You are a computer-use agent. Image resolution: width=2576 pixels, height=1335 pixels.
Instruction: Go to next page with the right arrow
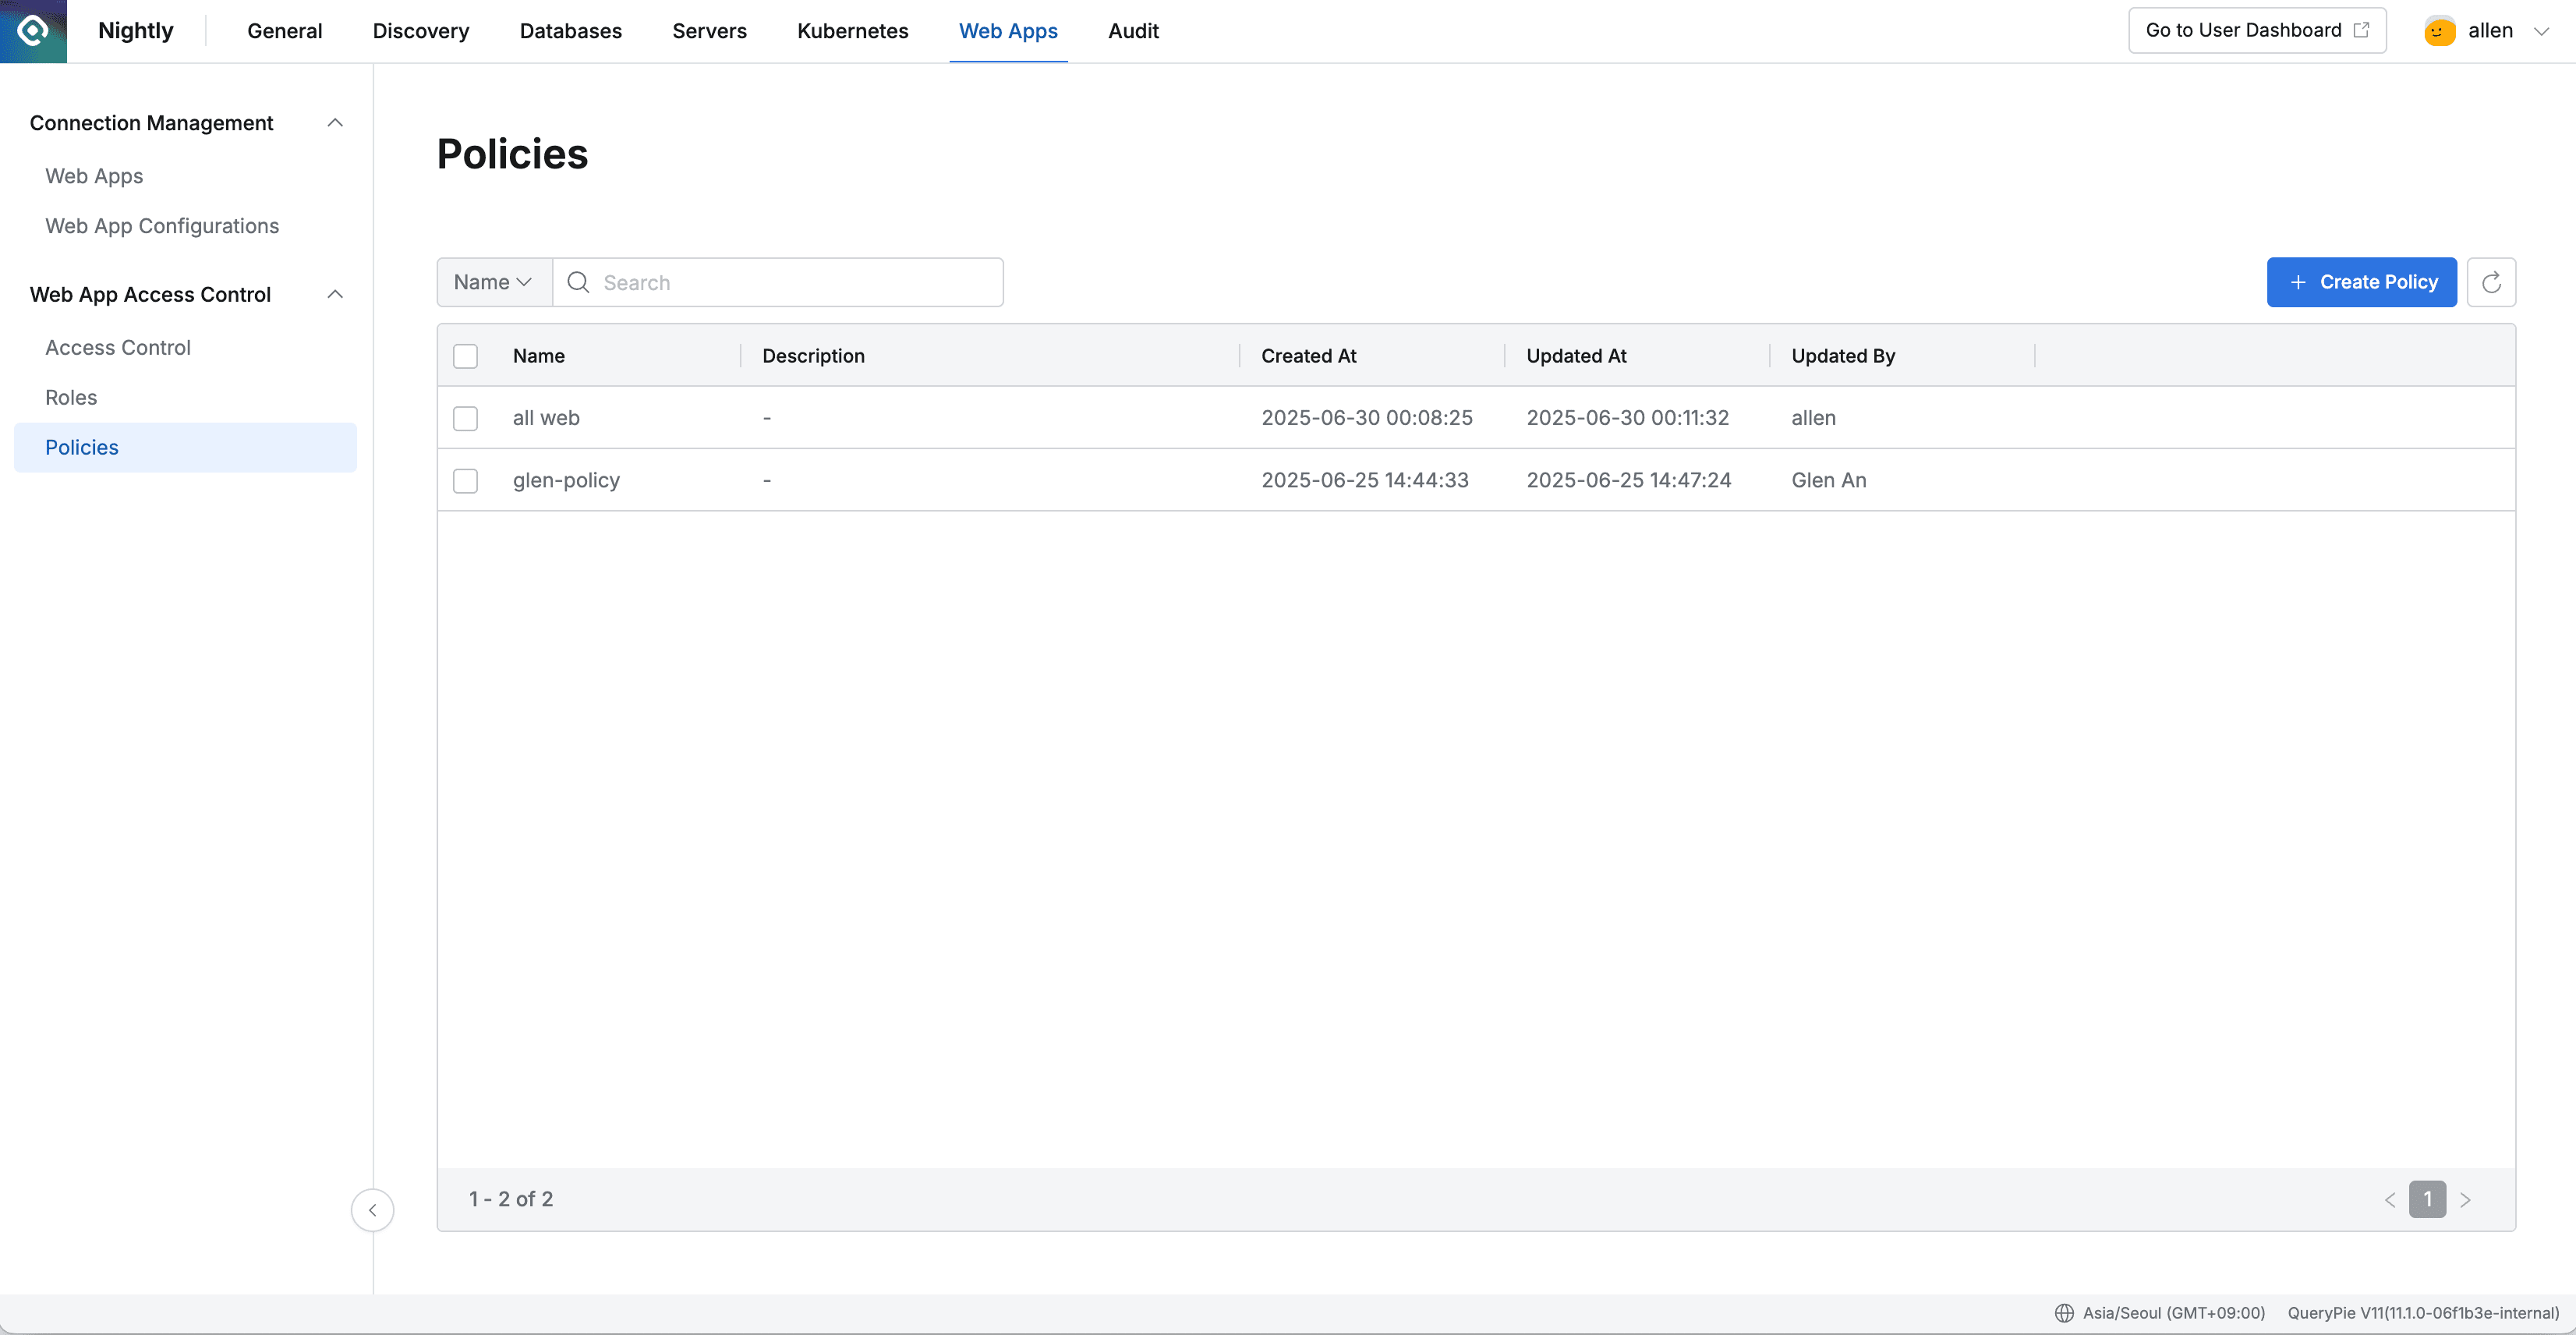pyautogui.click(x=2466, y=1199)
